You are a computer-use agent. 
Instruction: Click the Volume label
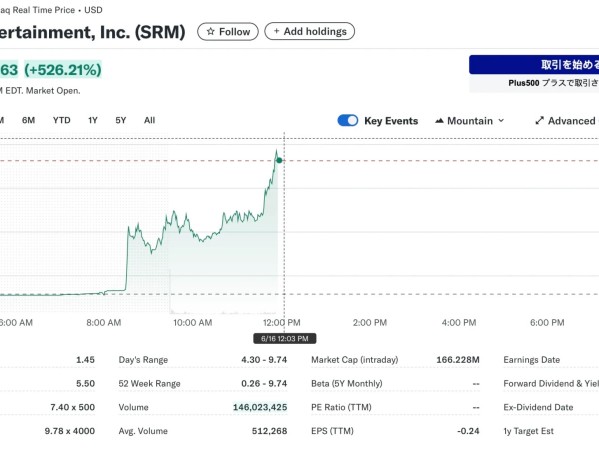coord(133,407)
